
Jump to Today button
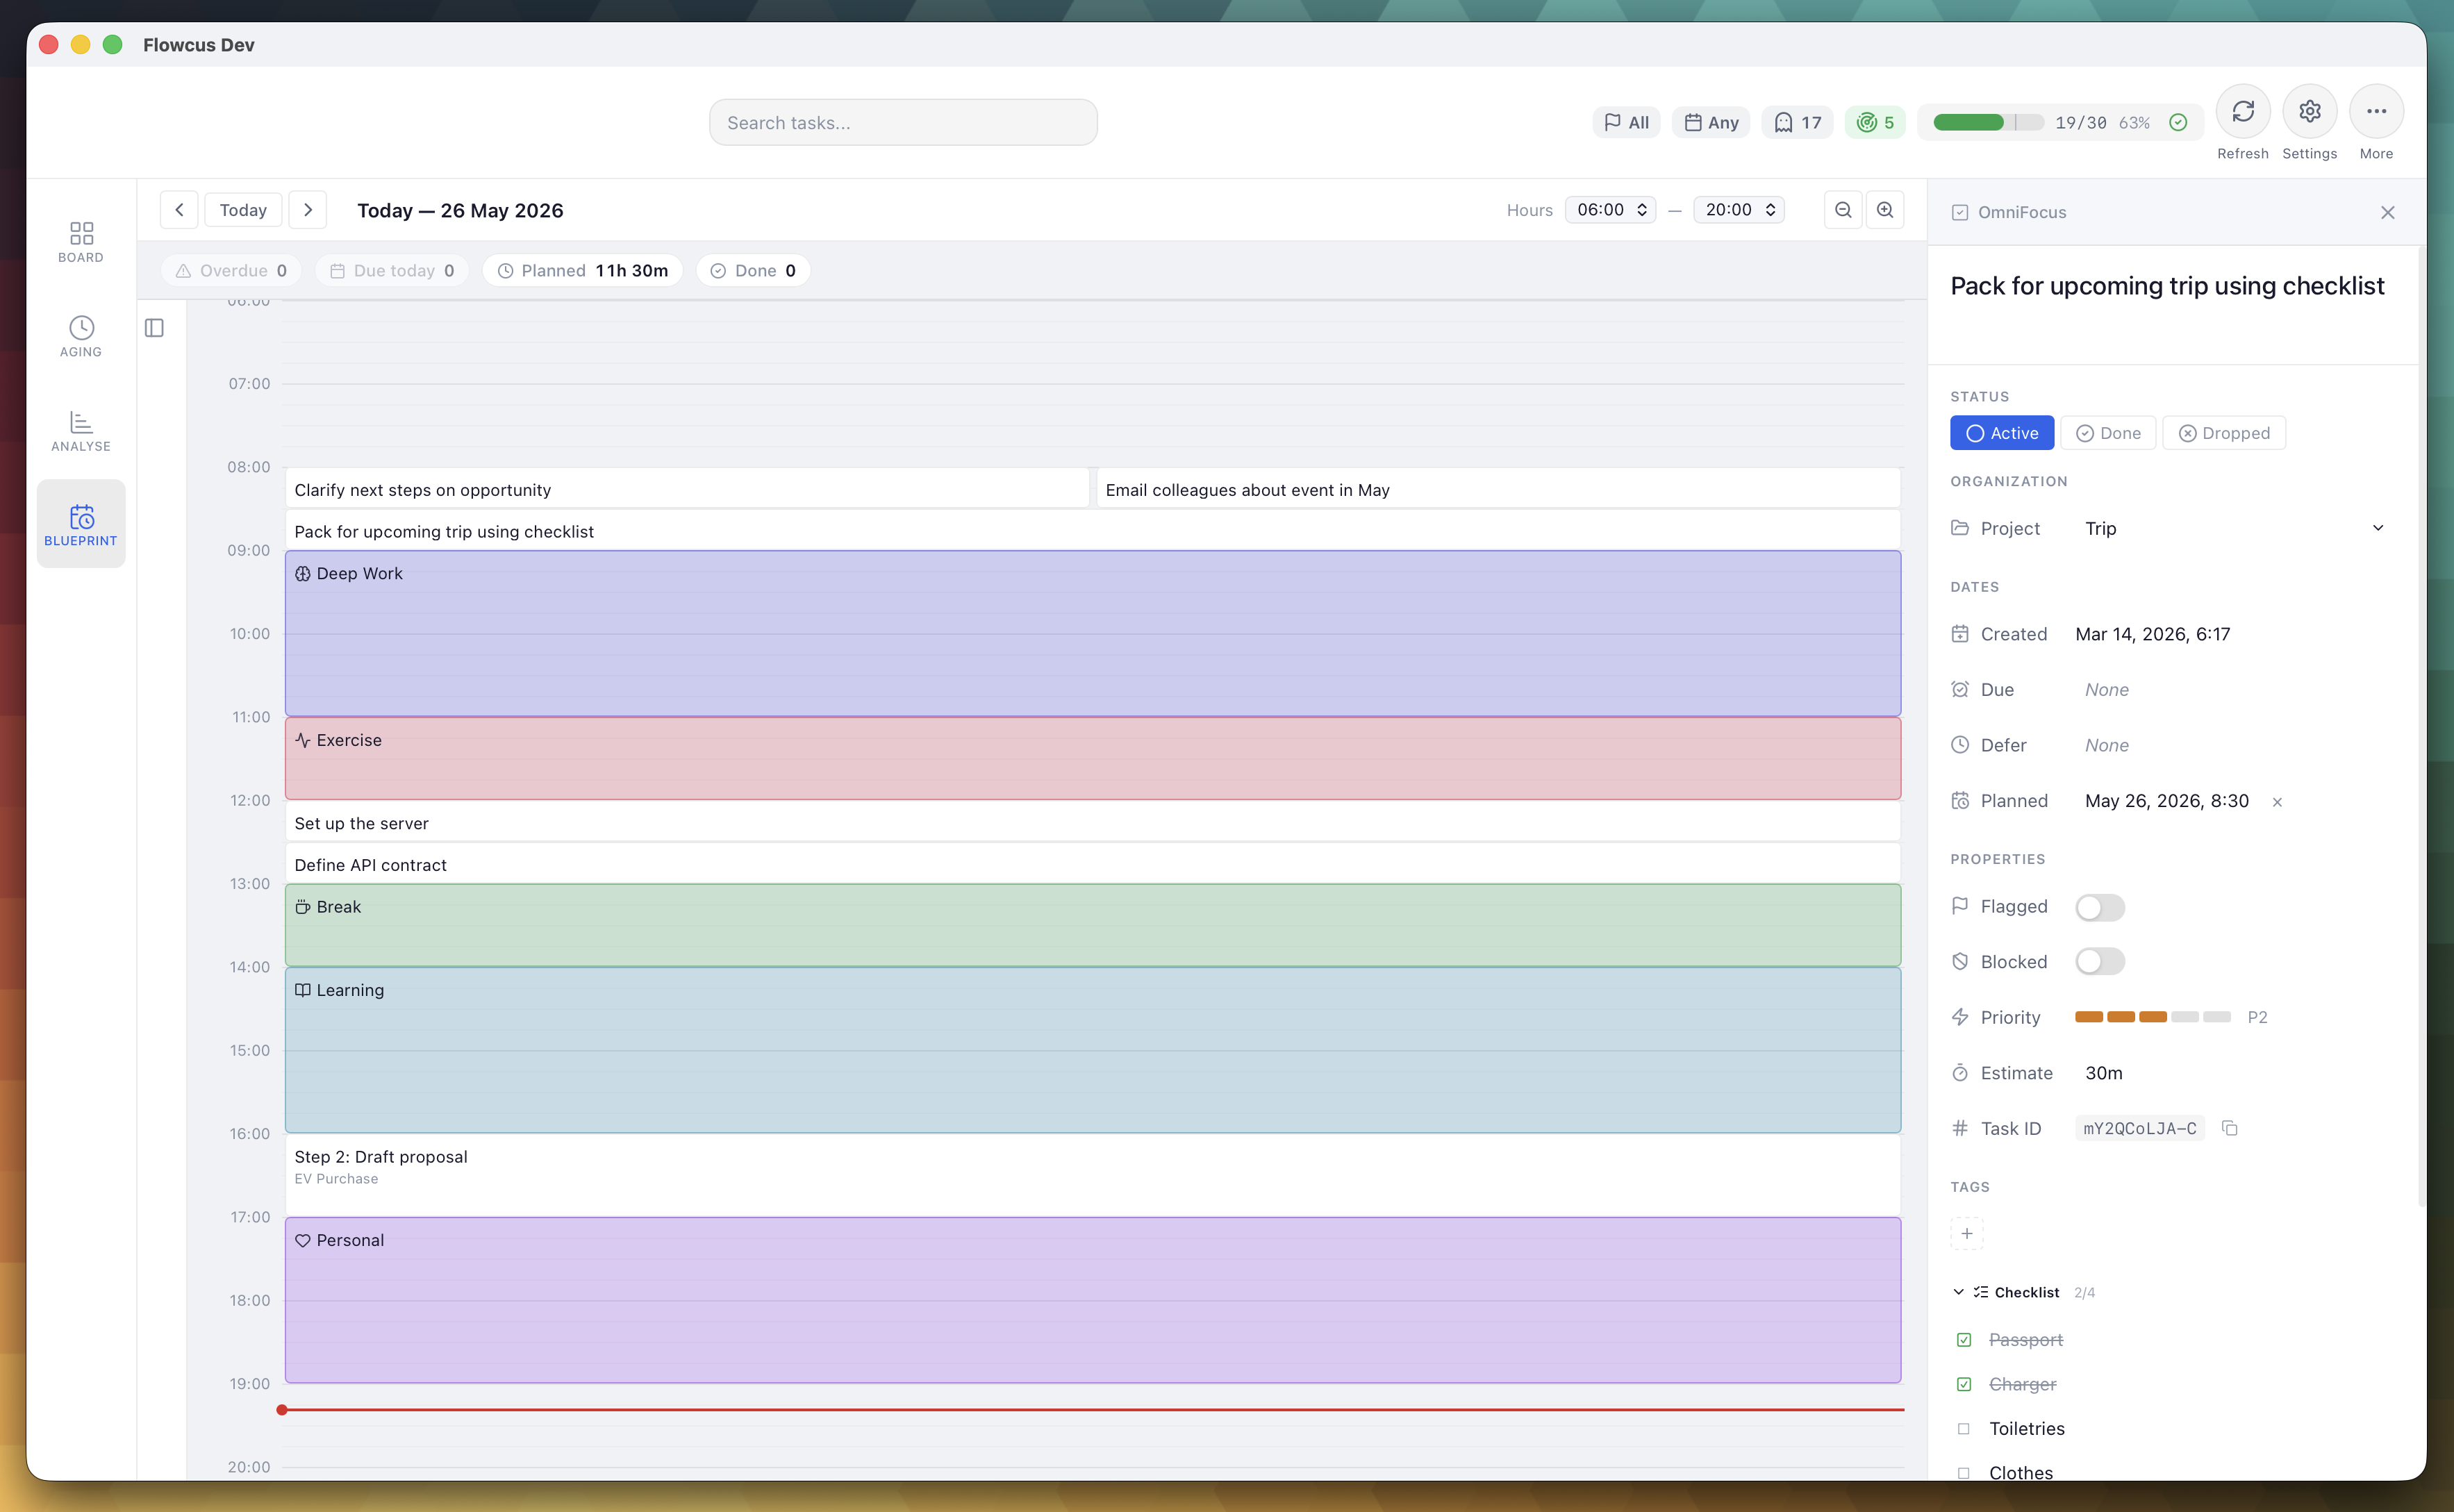tap(243, 210)
